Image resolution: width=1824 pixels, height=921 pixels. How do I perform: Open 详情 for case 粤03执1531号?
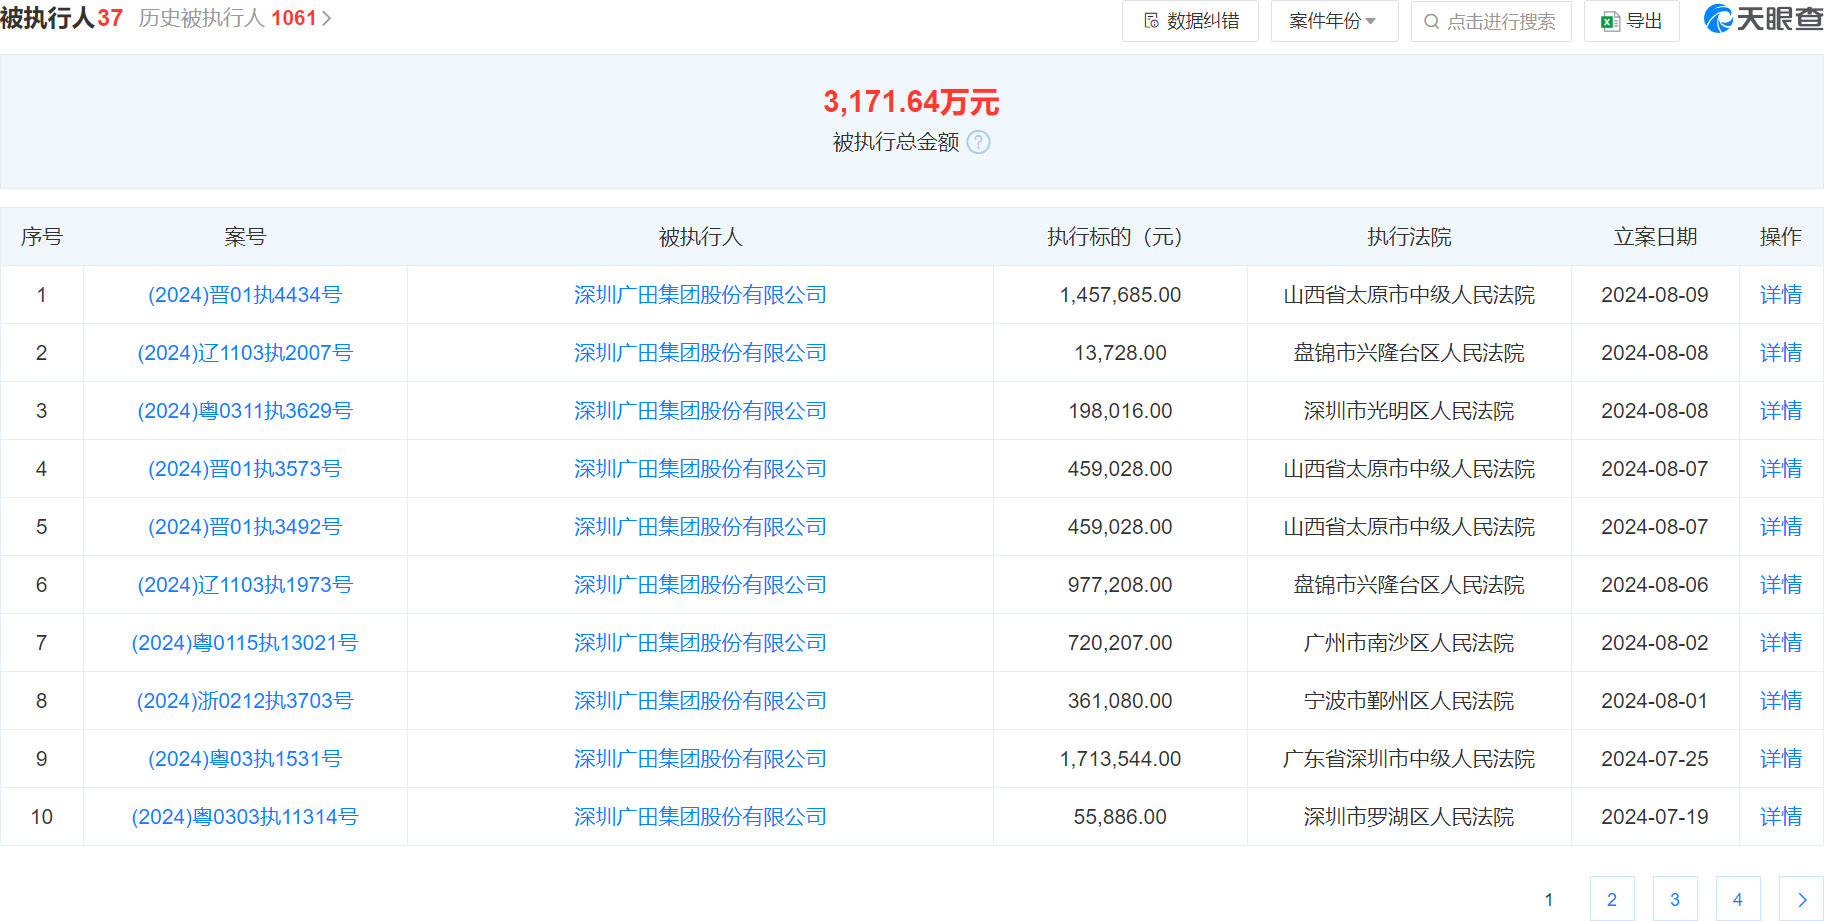click(x=1781, y=759)
